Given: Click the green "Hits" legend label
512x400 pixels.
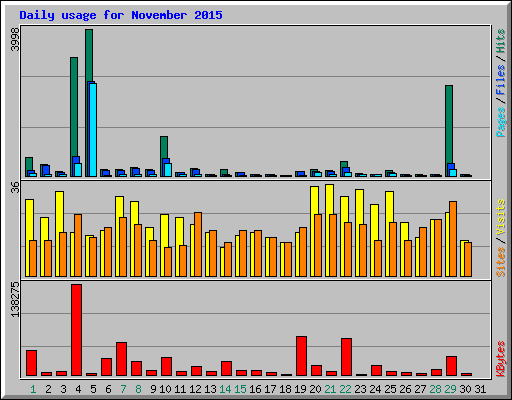Looking at the screenshot, I should [501, 41].
